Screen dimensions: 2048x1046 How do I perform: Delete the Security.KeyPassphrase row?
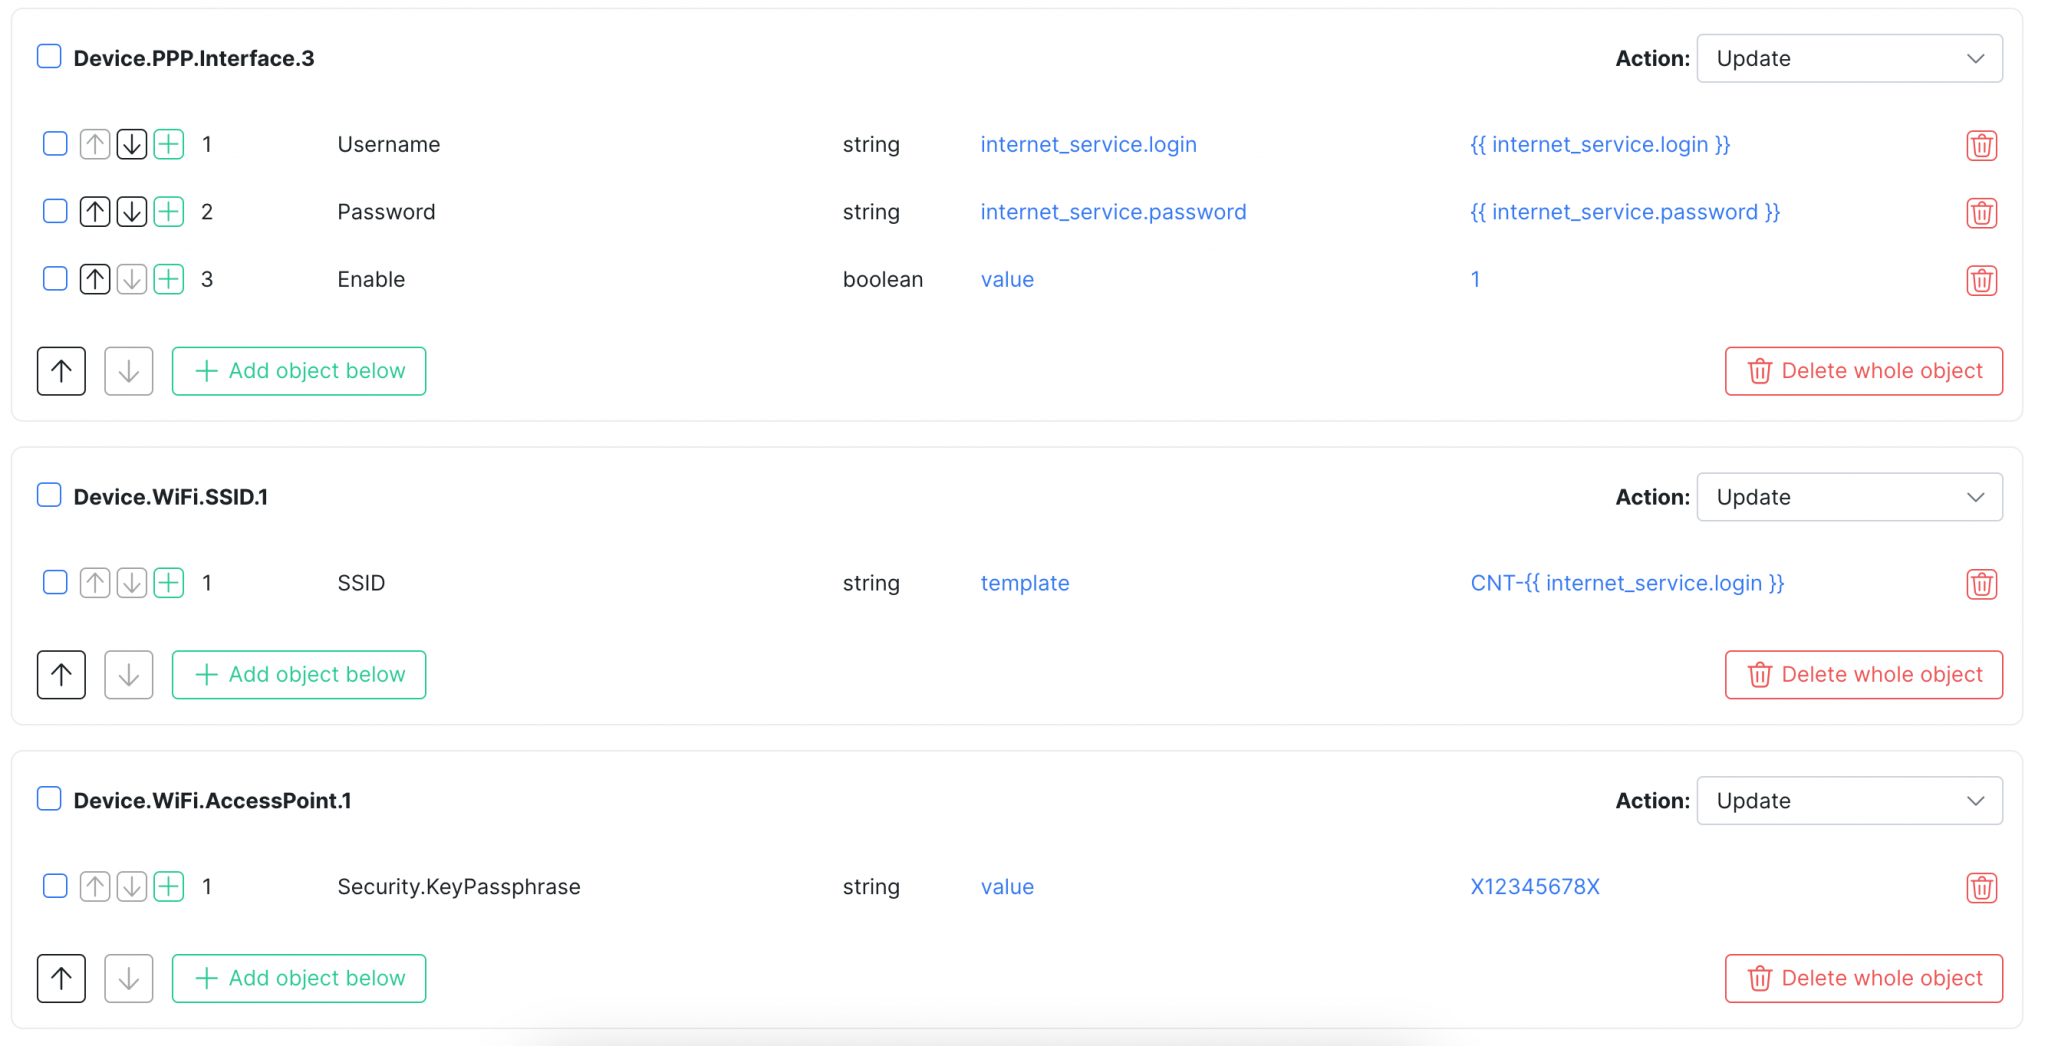(x=1981, y=887)
